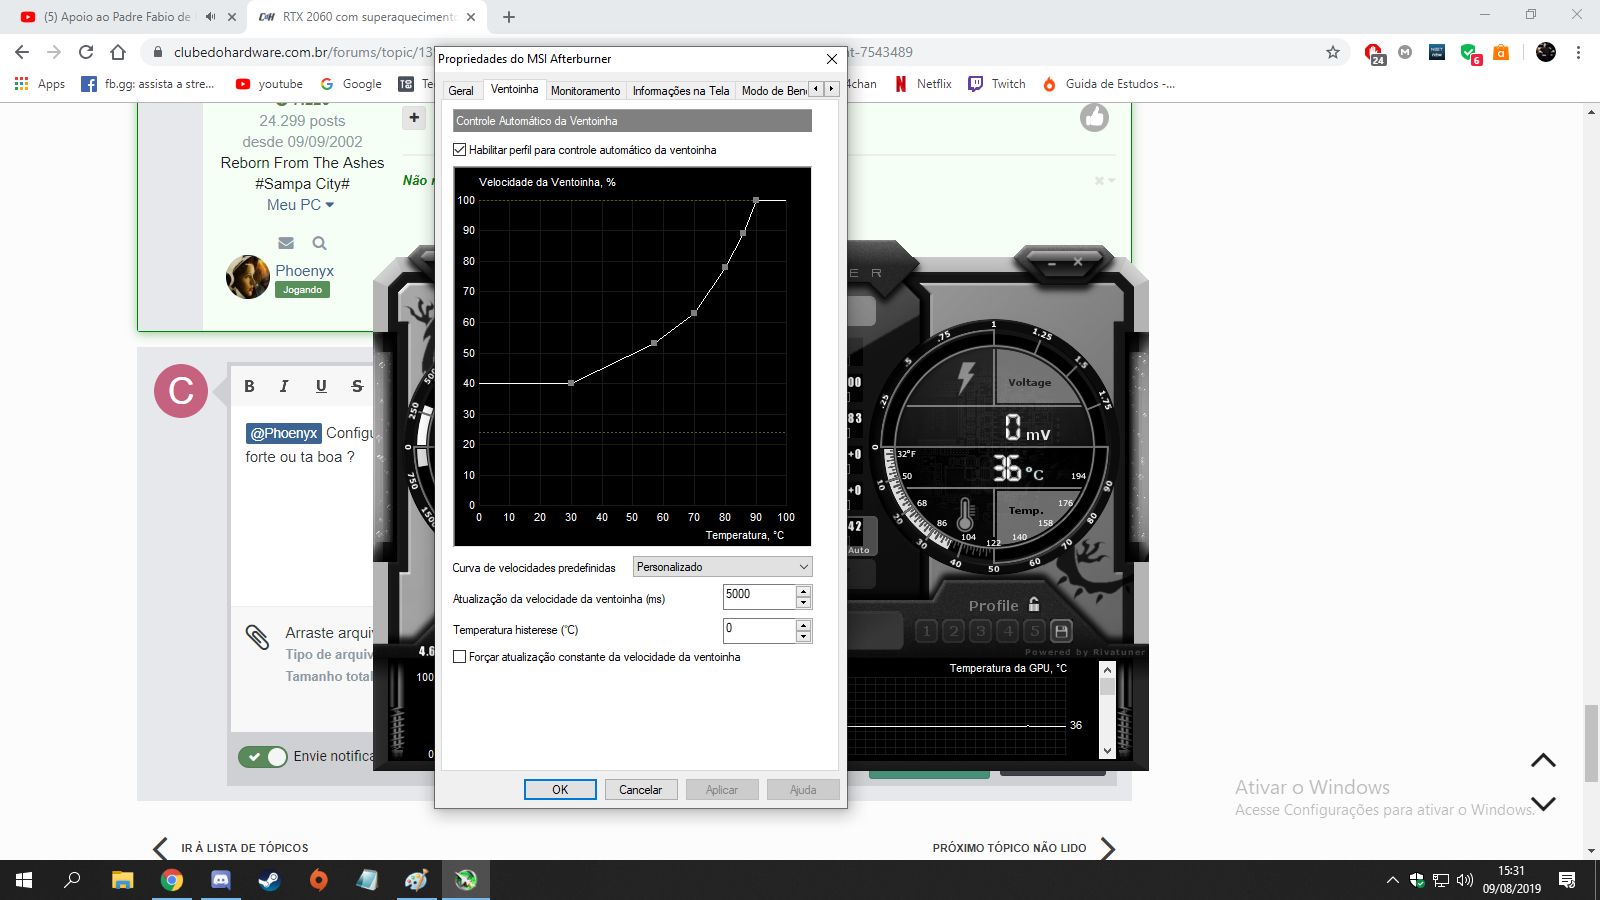
Task: Open a new browser tab
Action: pyautogui.click(x=509, y=17)
